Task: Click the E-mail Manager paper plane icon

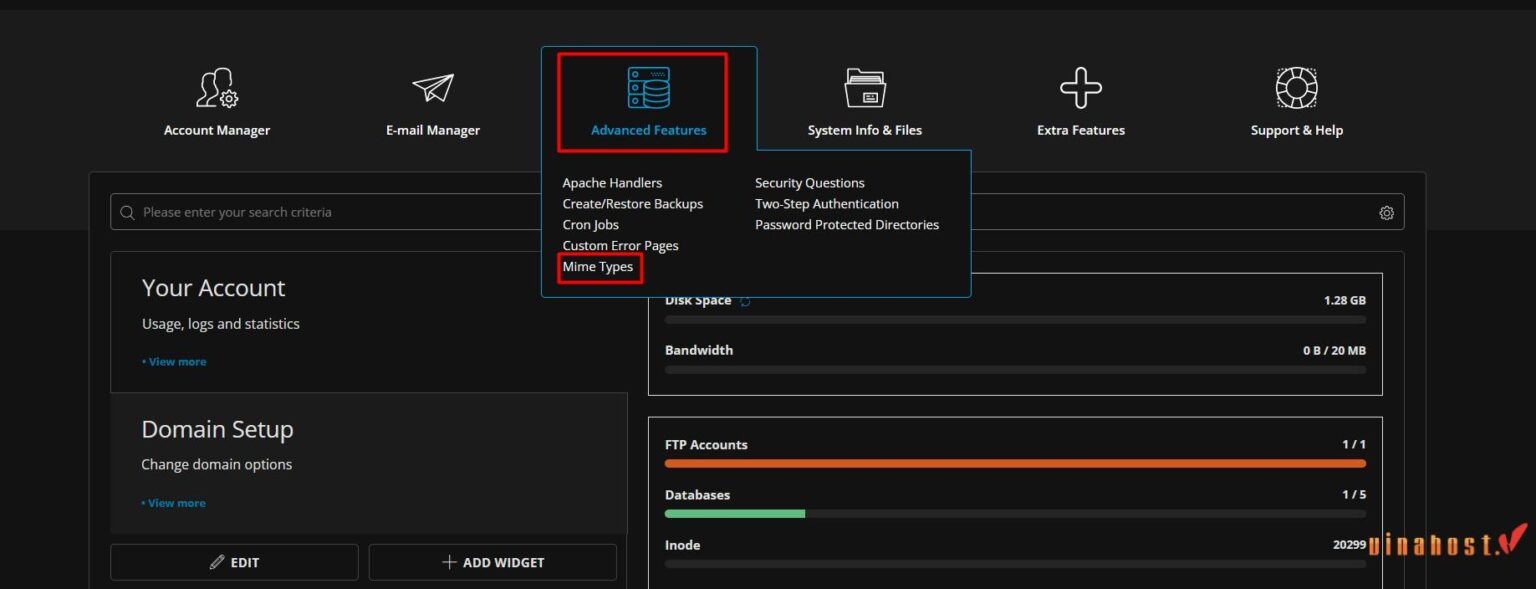Action: click(433, 88)
